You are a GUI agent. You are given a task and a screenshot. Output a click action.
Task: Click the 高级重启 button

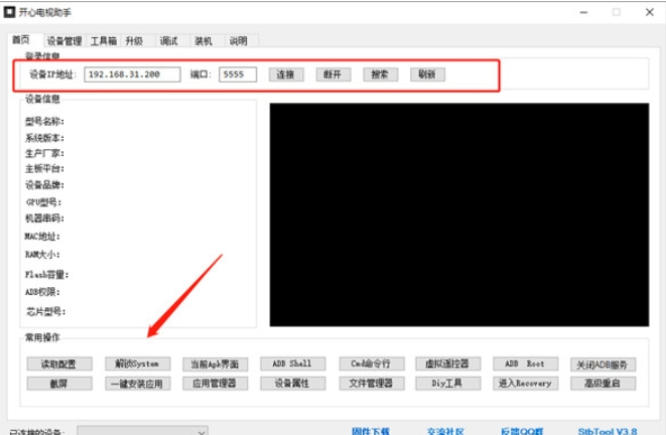(x=603, y=383)
